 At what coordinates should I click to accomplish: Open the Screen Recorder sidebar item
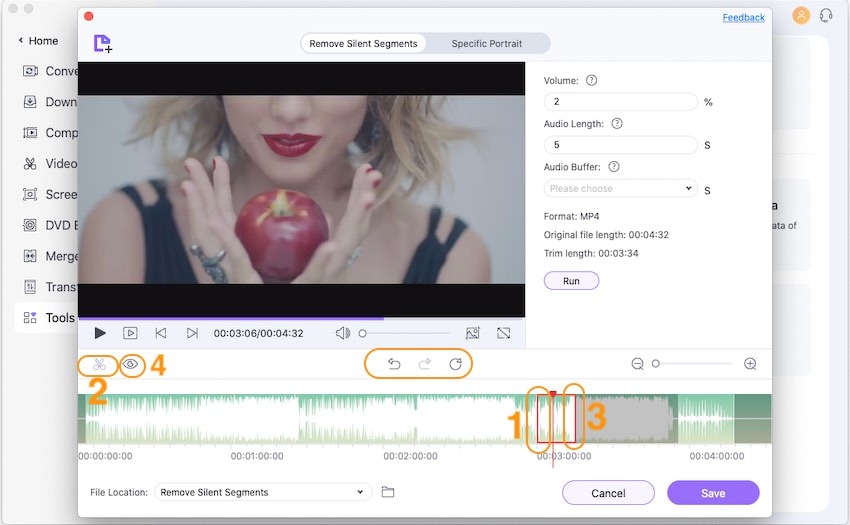click(x=50, y=194)
